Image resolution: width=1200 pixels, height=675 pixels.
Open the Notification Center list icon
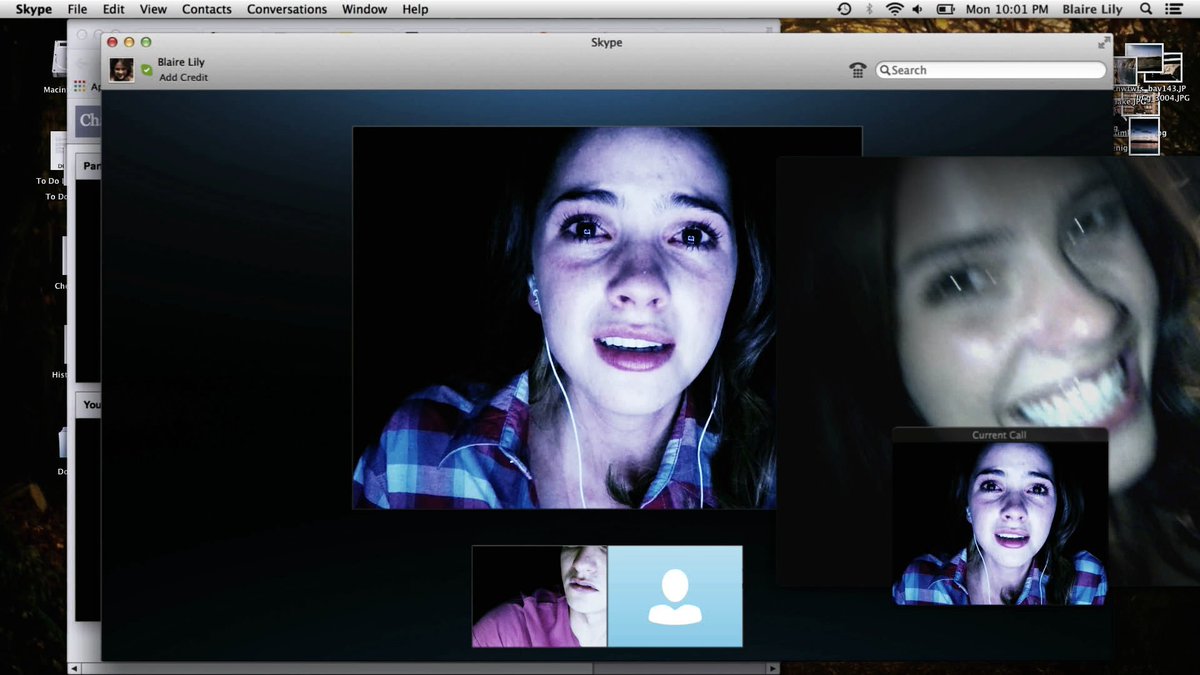click(1174, 9)
